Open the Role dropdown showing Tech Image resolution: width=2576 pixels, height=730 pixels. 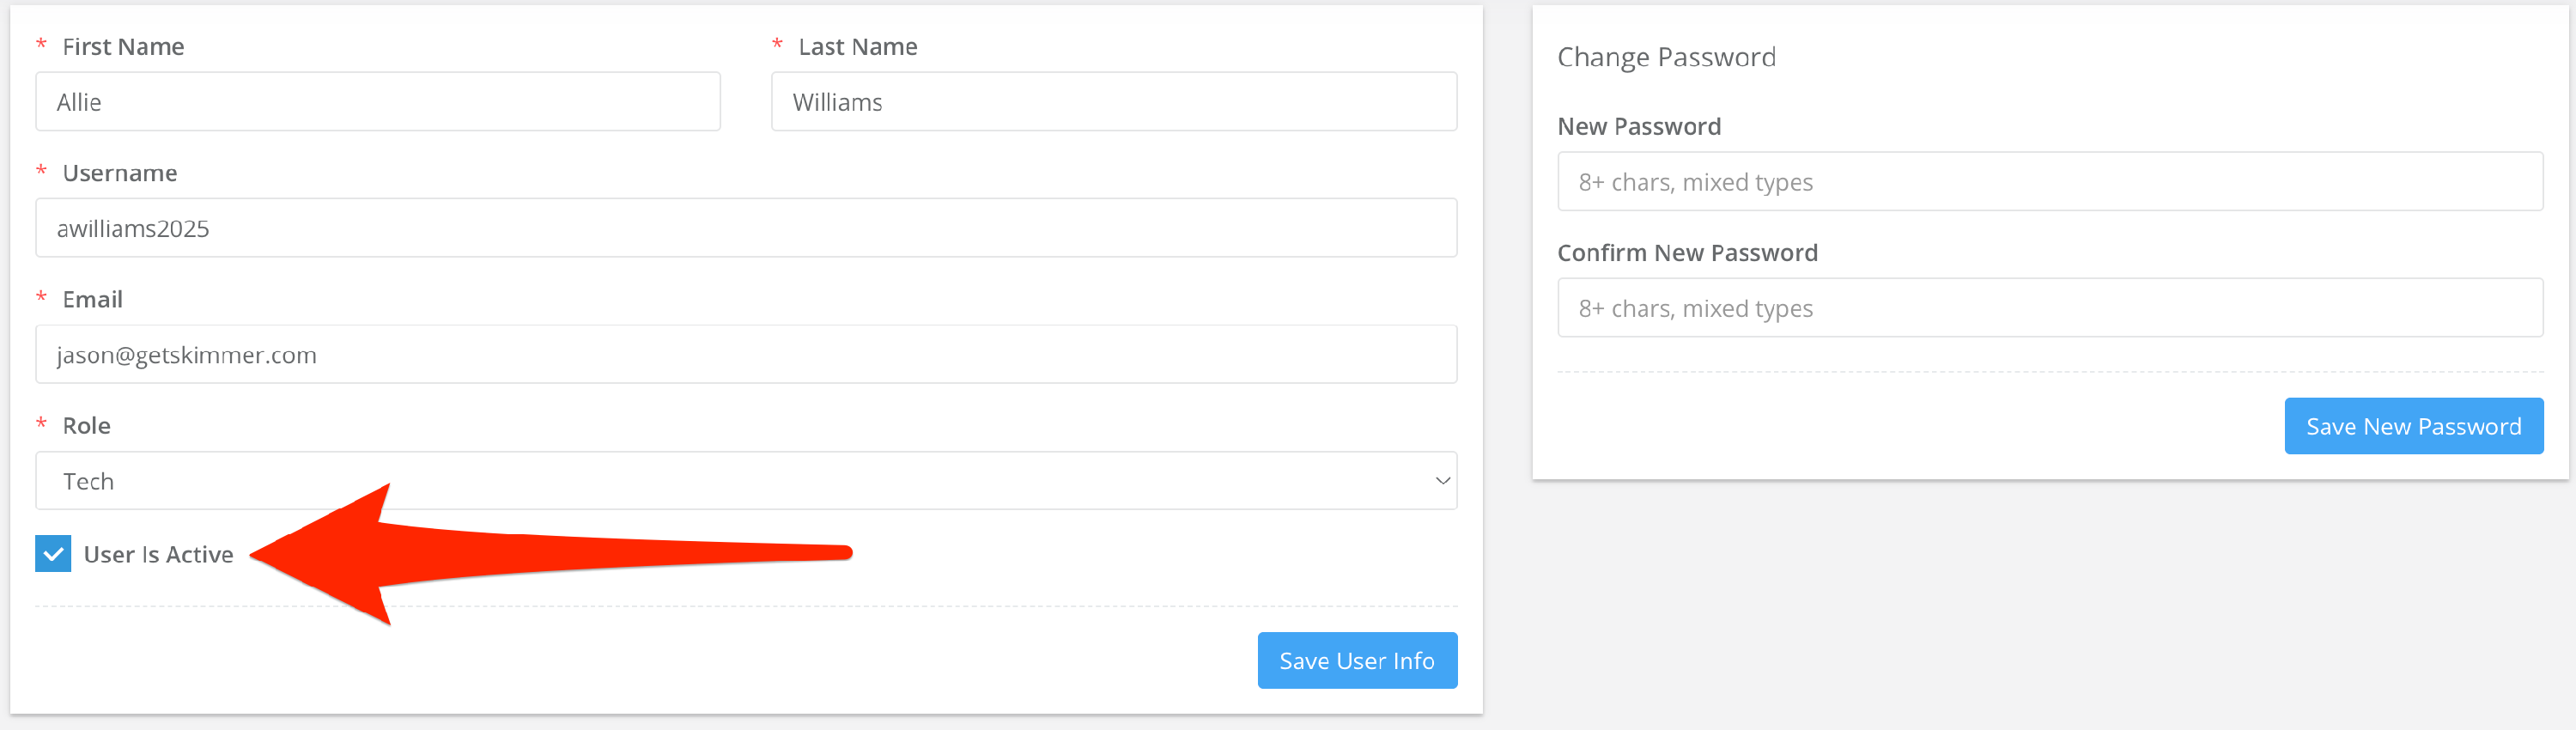tap(745, 481)
